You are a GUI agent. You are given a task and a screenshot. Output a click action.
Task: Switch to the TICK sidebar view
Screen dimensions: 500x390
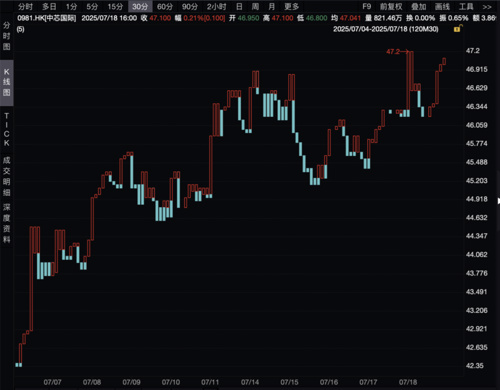[7, 129]
